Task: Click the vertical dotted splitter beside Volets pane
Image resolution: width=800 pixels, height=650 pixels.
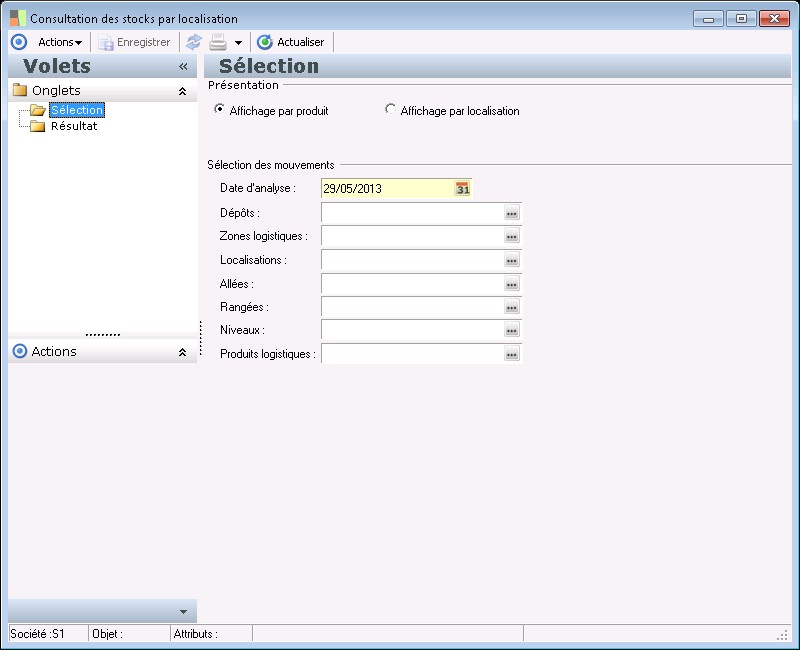Action: [x=201, y=338]
